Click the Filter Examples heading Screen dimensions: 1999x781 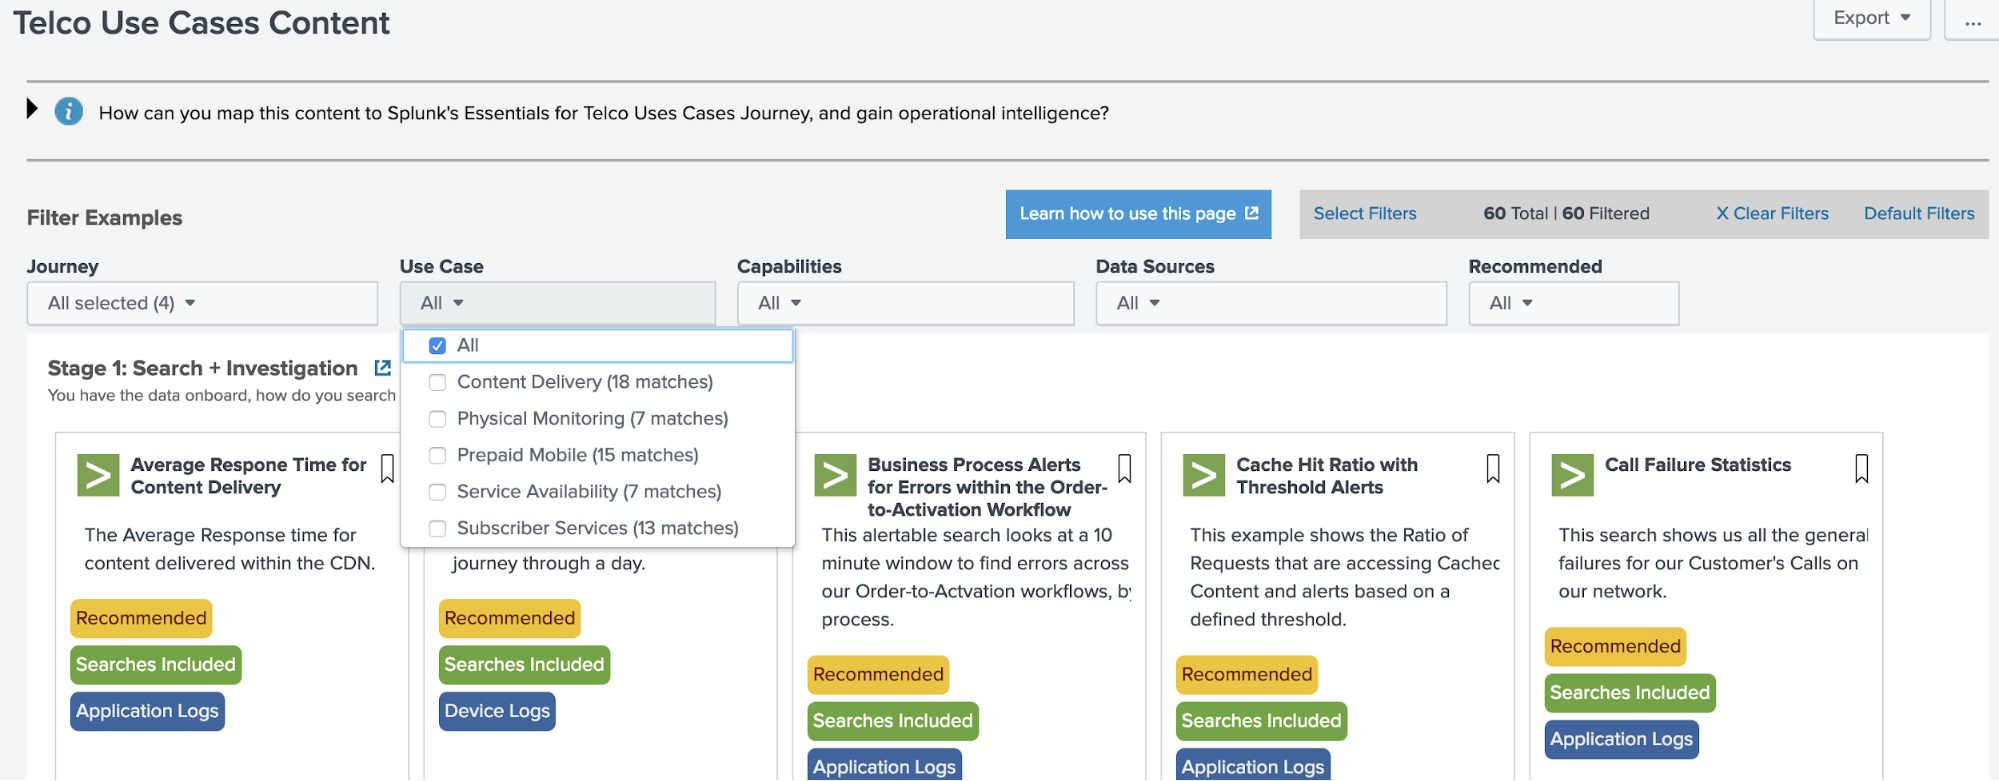pos(105,218)
